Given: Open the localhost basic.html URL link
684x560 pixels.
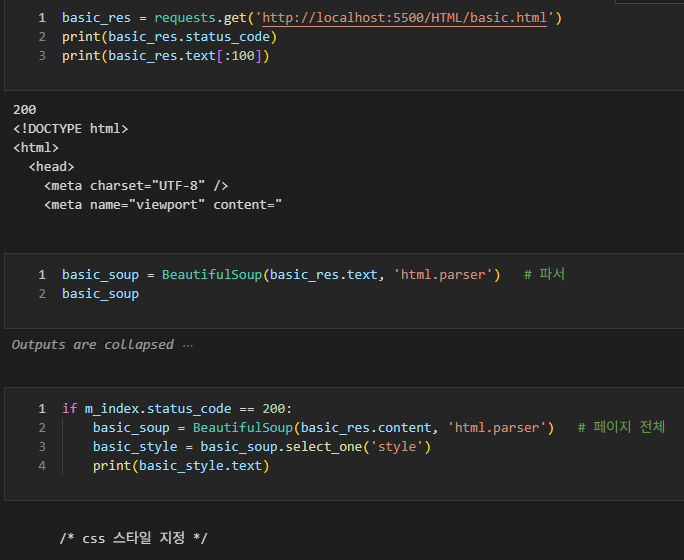Looking at the screenshot, I should tap(404, 18).
